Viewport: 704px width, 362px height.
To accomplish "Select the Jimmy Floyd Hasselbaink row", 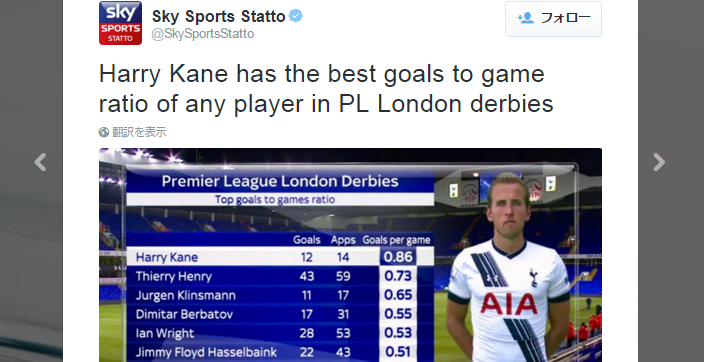I will tap(280, 352).
